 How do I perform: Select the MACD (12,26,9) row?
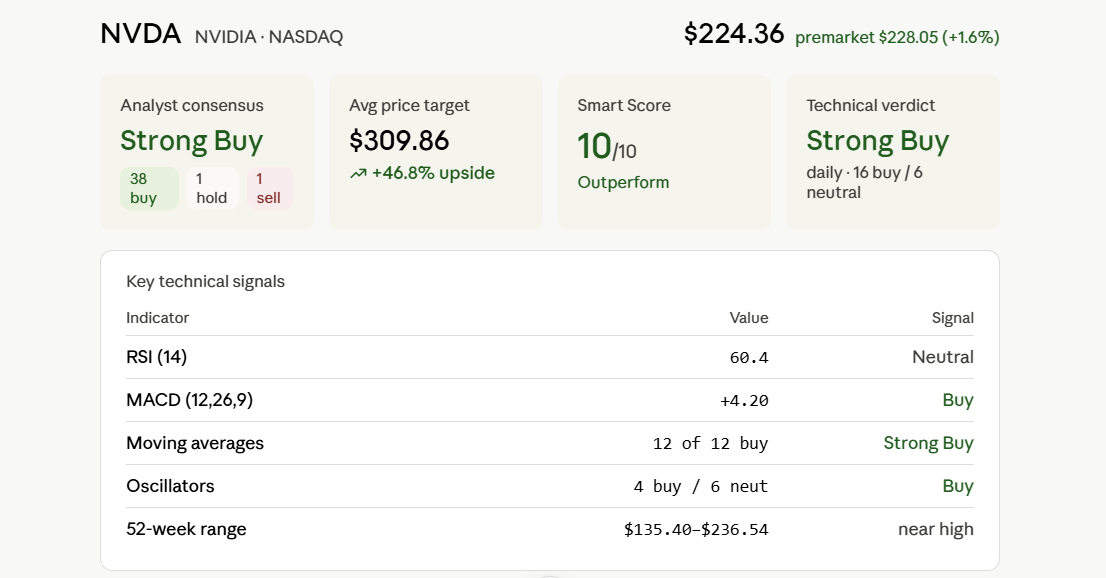tap(549, 400)
